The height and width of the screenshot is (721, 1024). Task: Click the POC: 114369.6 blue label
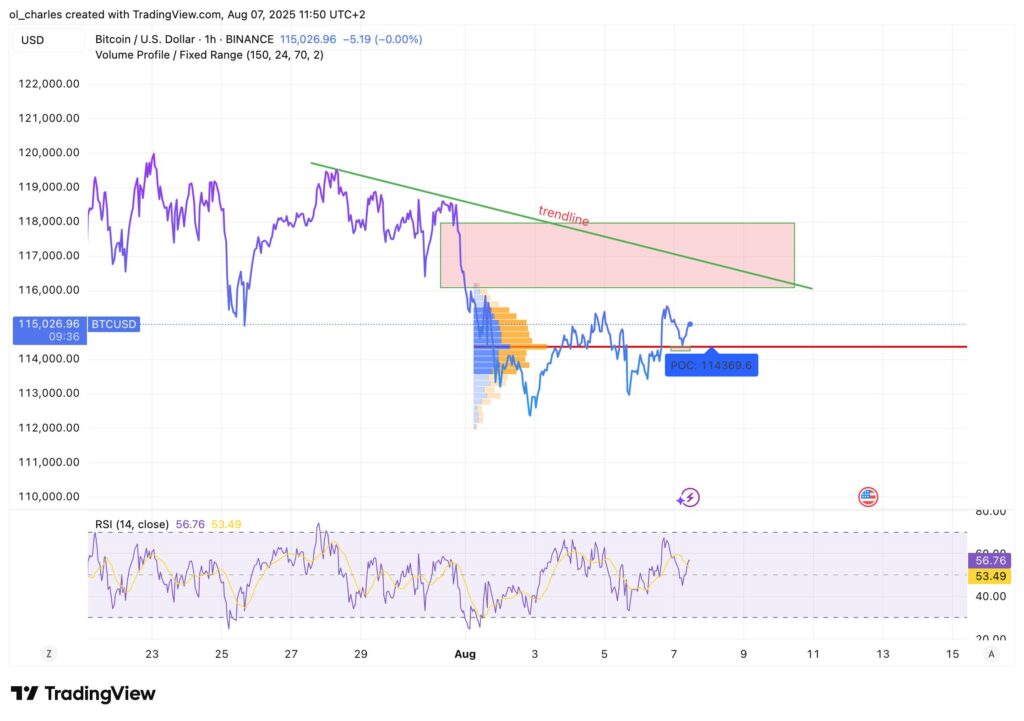pyautogui.click(x=712, y=366)
